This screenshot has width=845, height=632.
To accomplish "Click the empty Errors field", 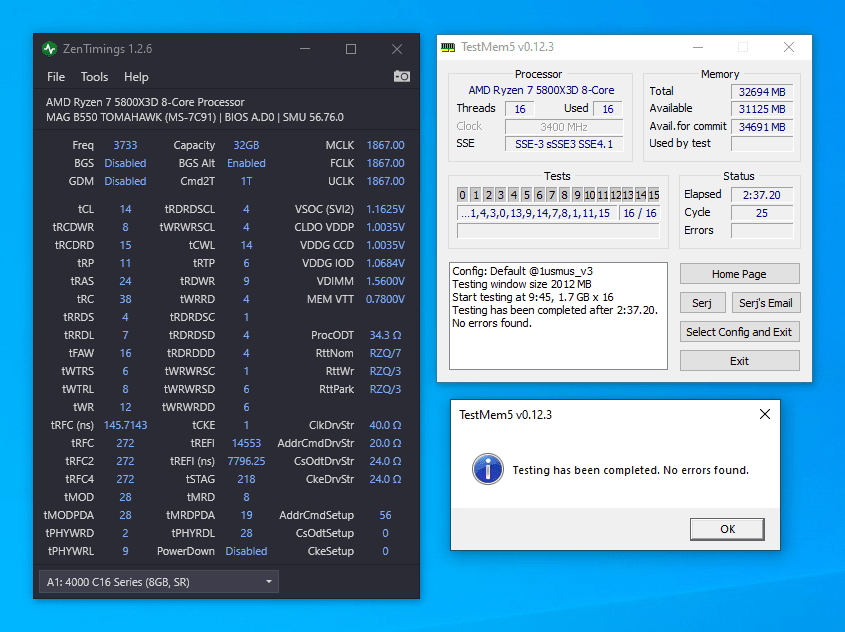I will 761,231.
